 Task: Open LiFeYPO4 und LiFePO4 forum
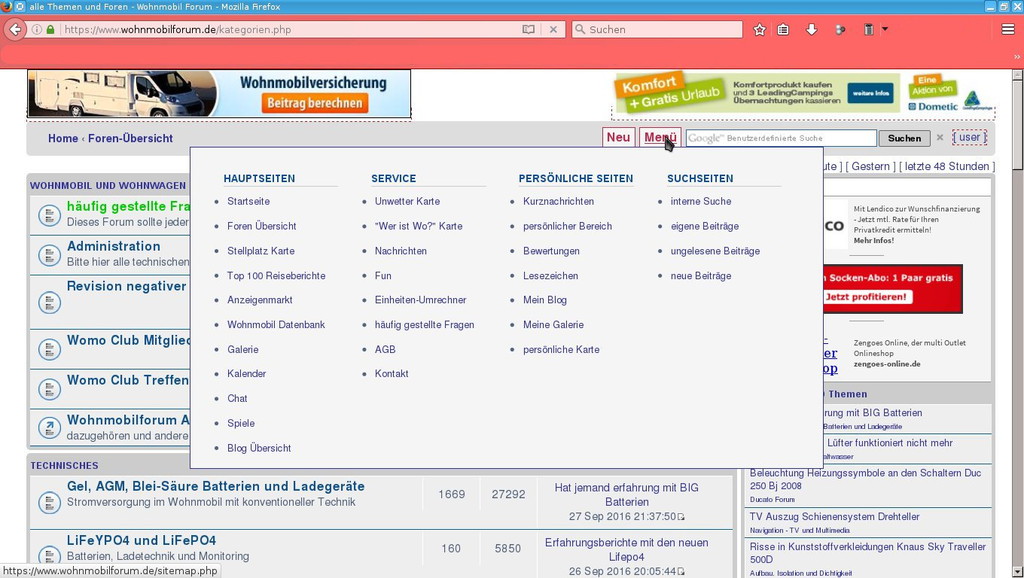(x=141, y=541)
